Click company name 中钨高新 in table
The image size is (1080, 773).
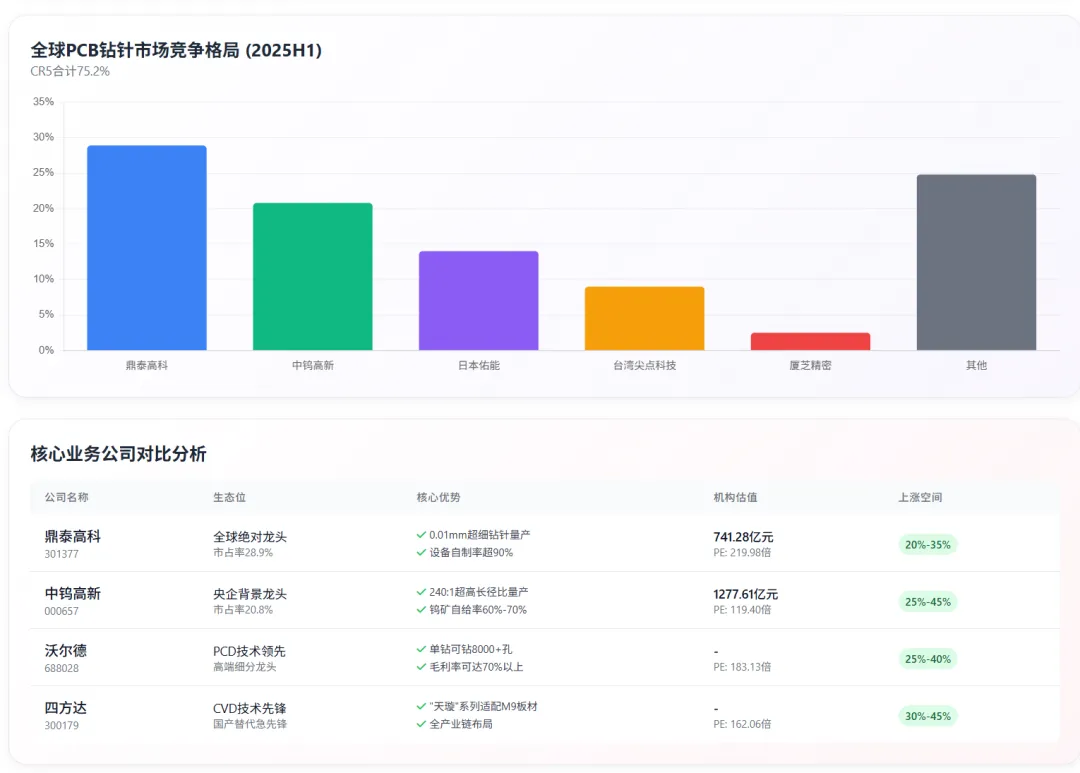[x=73, y=593]
